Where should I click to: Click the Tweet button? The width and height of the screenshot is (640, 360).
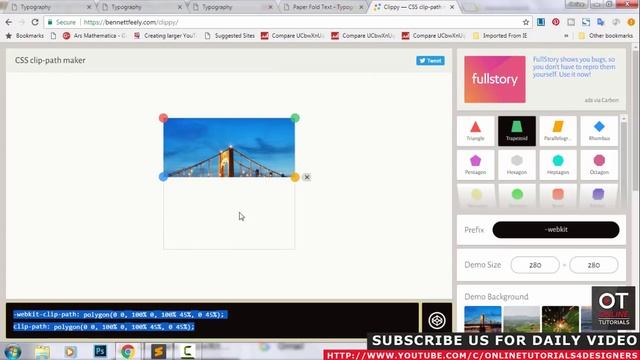430,60
